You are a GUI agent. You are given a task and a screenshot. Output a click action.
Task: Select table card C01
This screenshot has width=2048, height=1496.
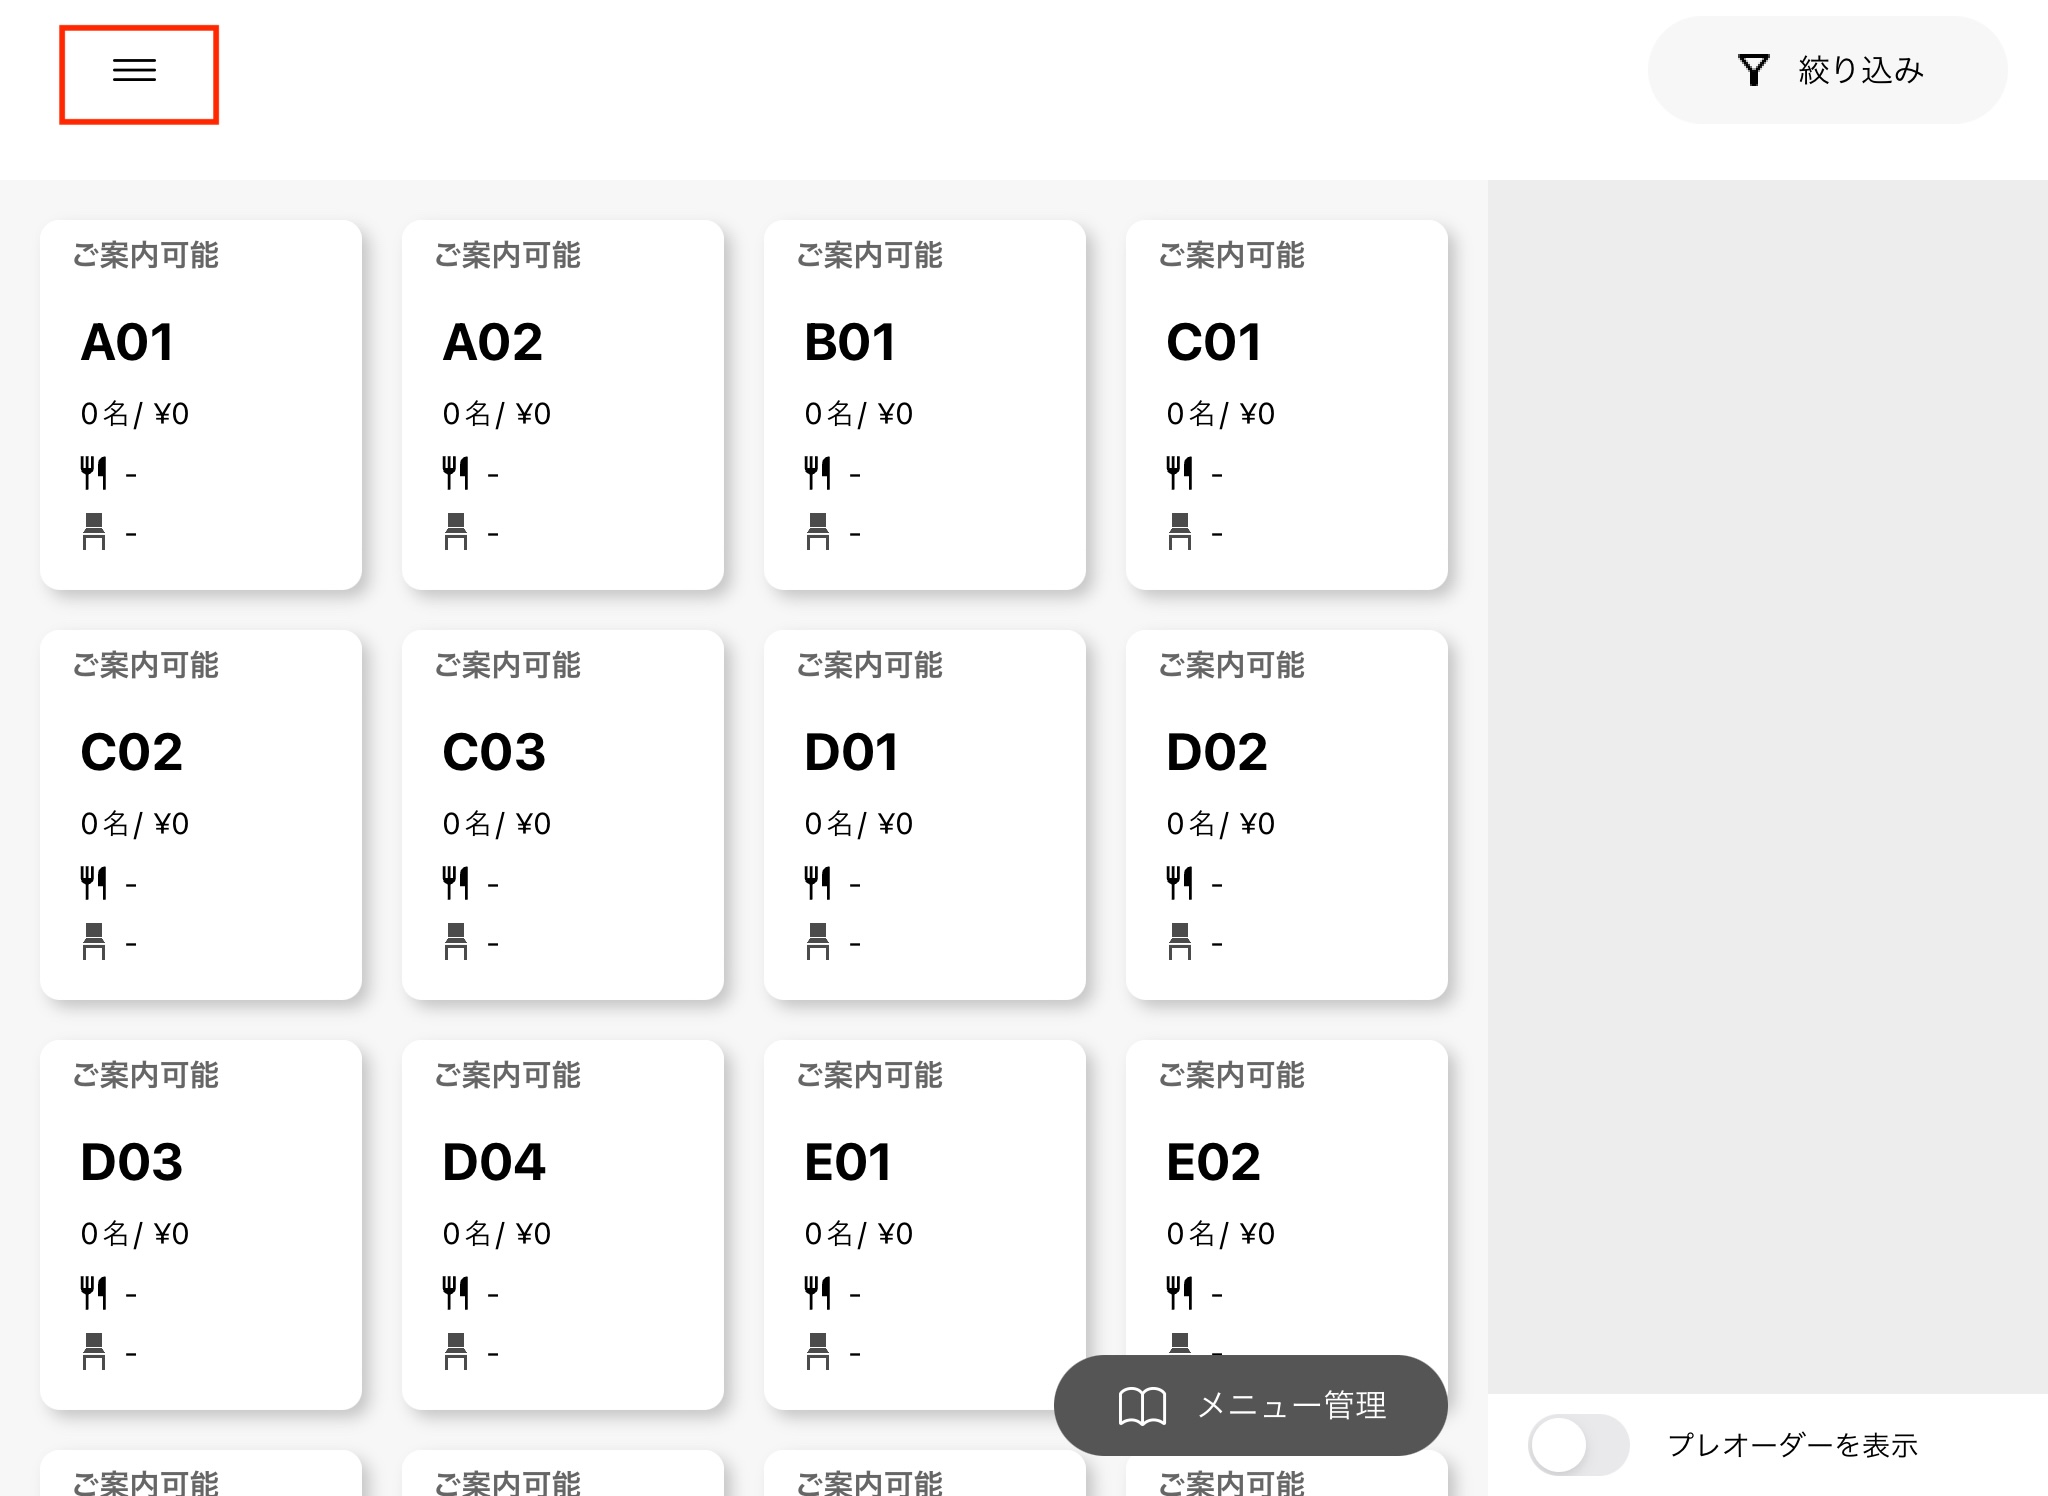[1286, 404]
